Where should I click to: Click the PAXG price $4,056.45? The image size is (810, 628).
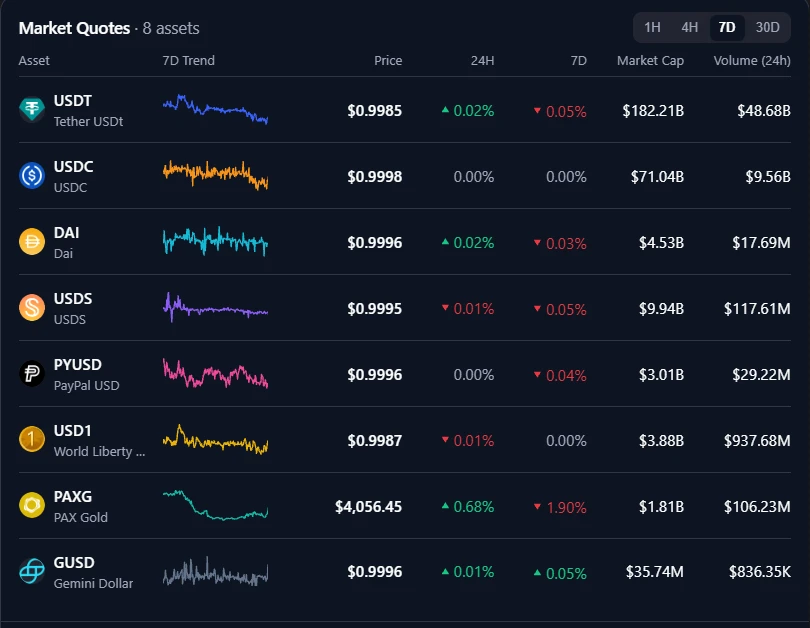point(368,507)
